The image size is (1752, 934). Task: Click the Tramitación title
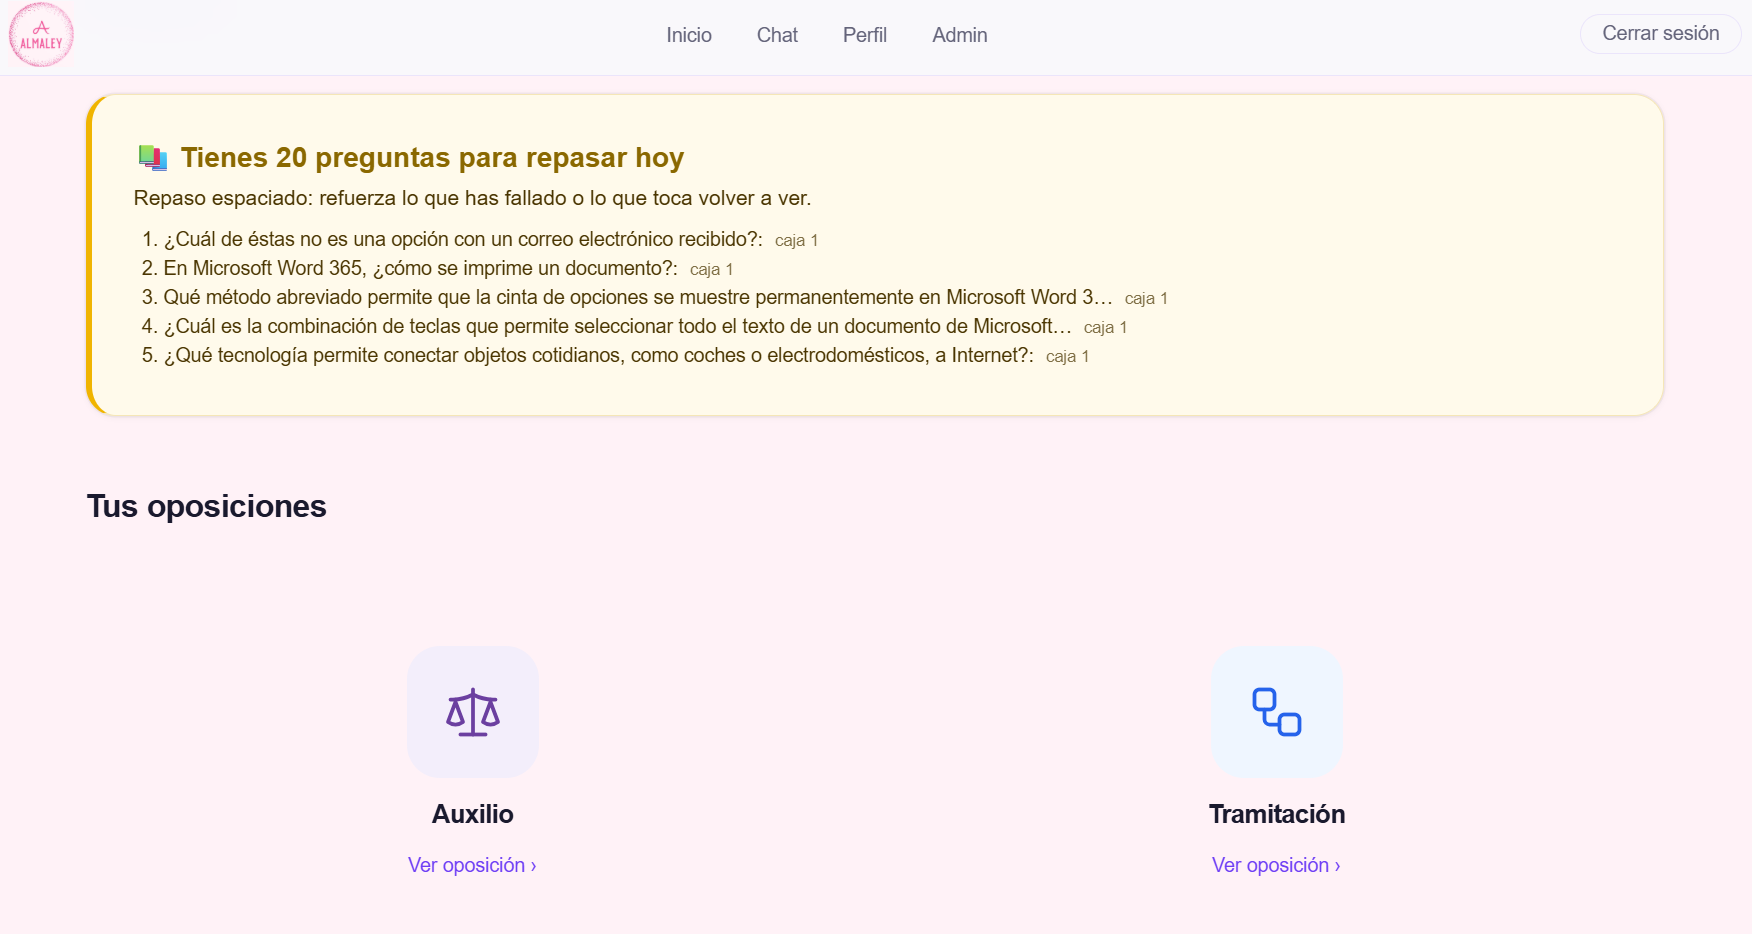[1277, 814]
